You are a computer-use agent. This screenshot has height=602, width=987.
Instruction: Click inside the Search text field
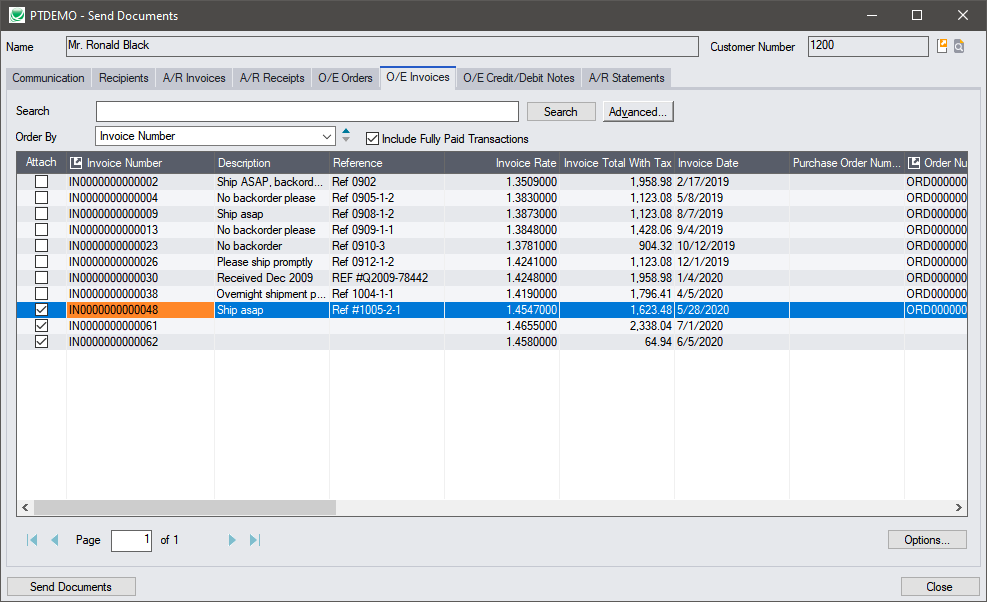tap(307, 112)
